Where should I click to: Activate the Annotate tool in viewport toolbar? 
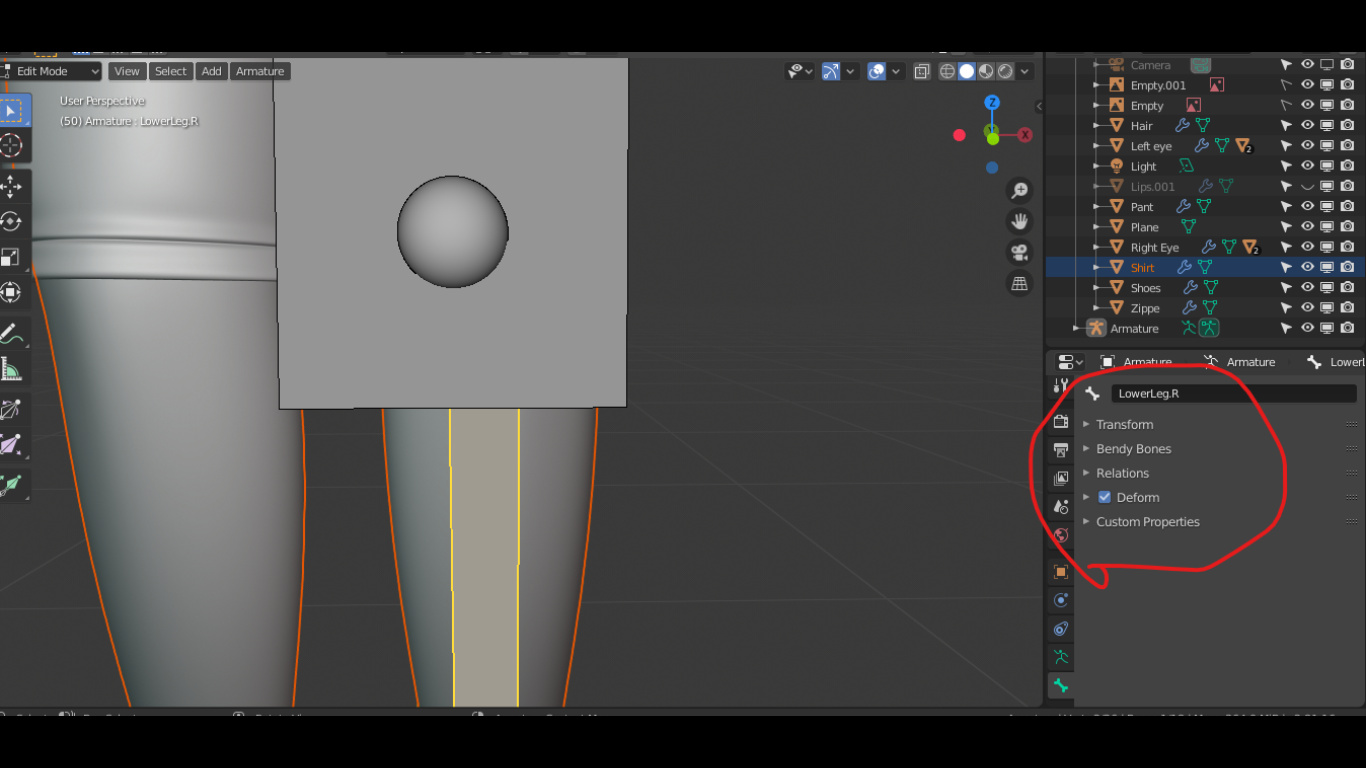pos(14,333)
